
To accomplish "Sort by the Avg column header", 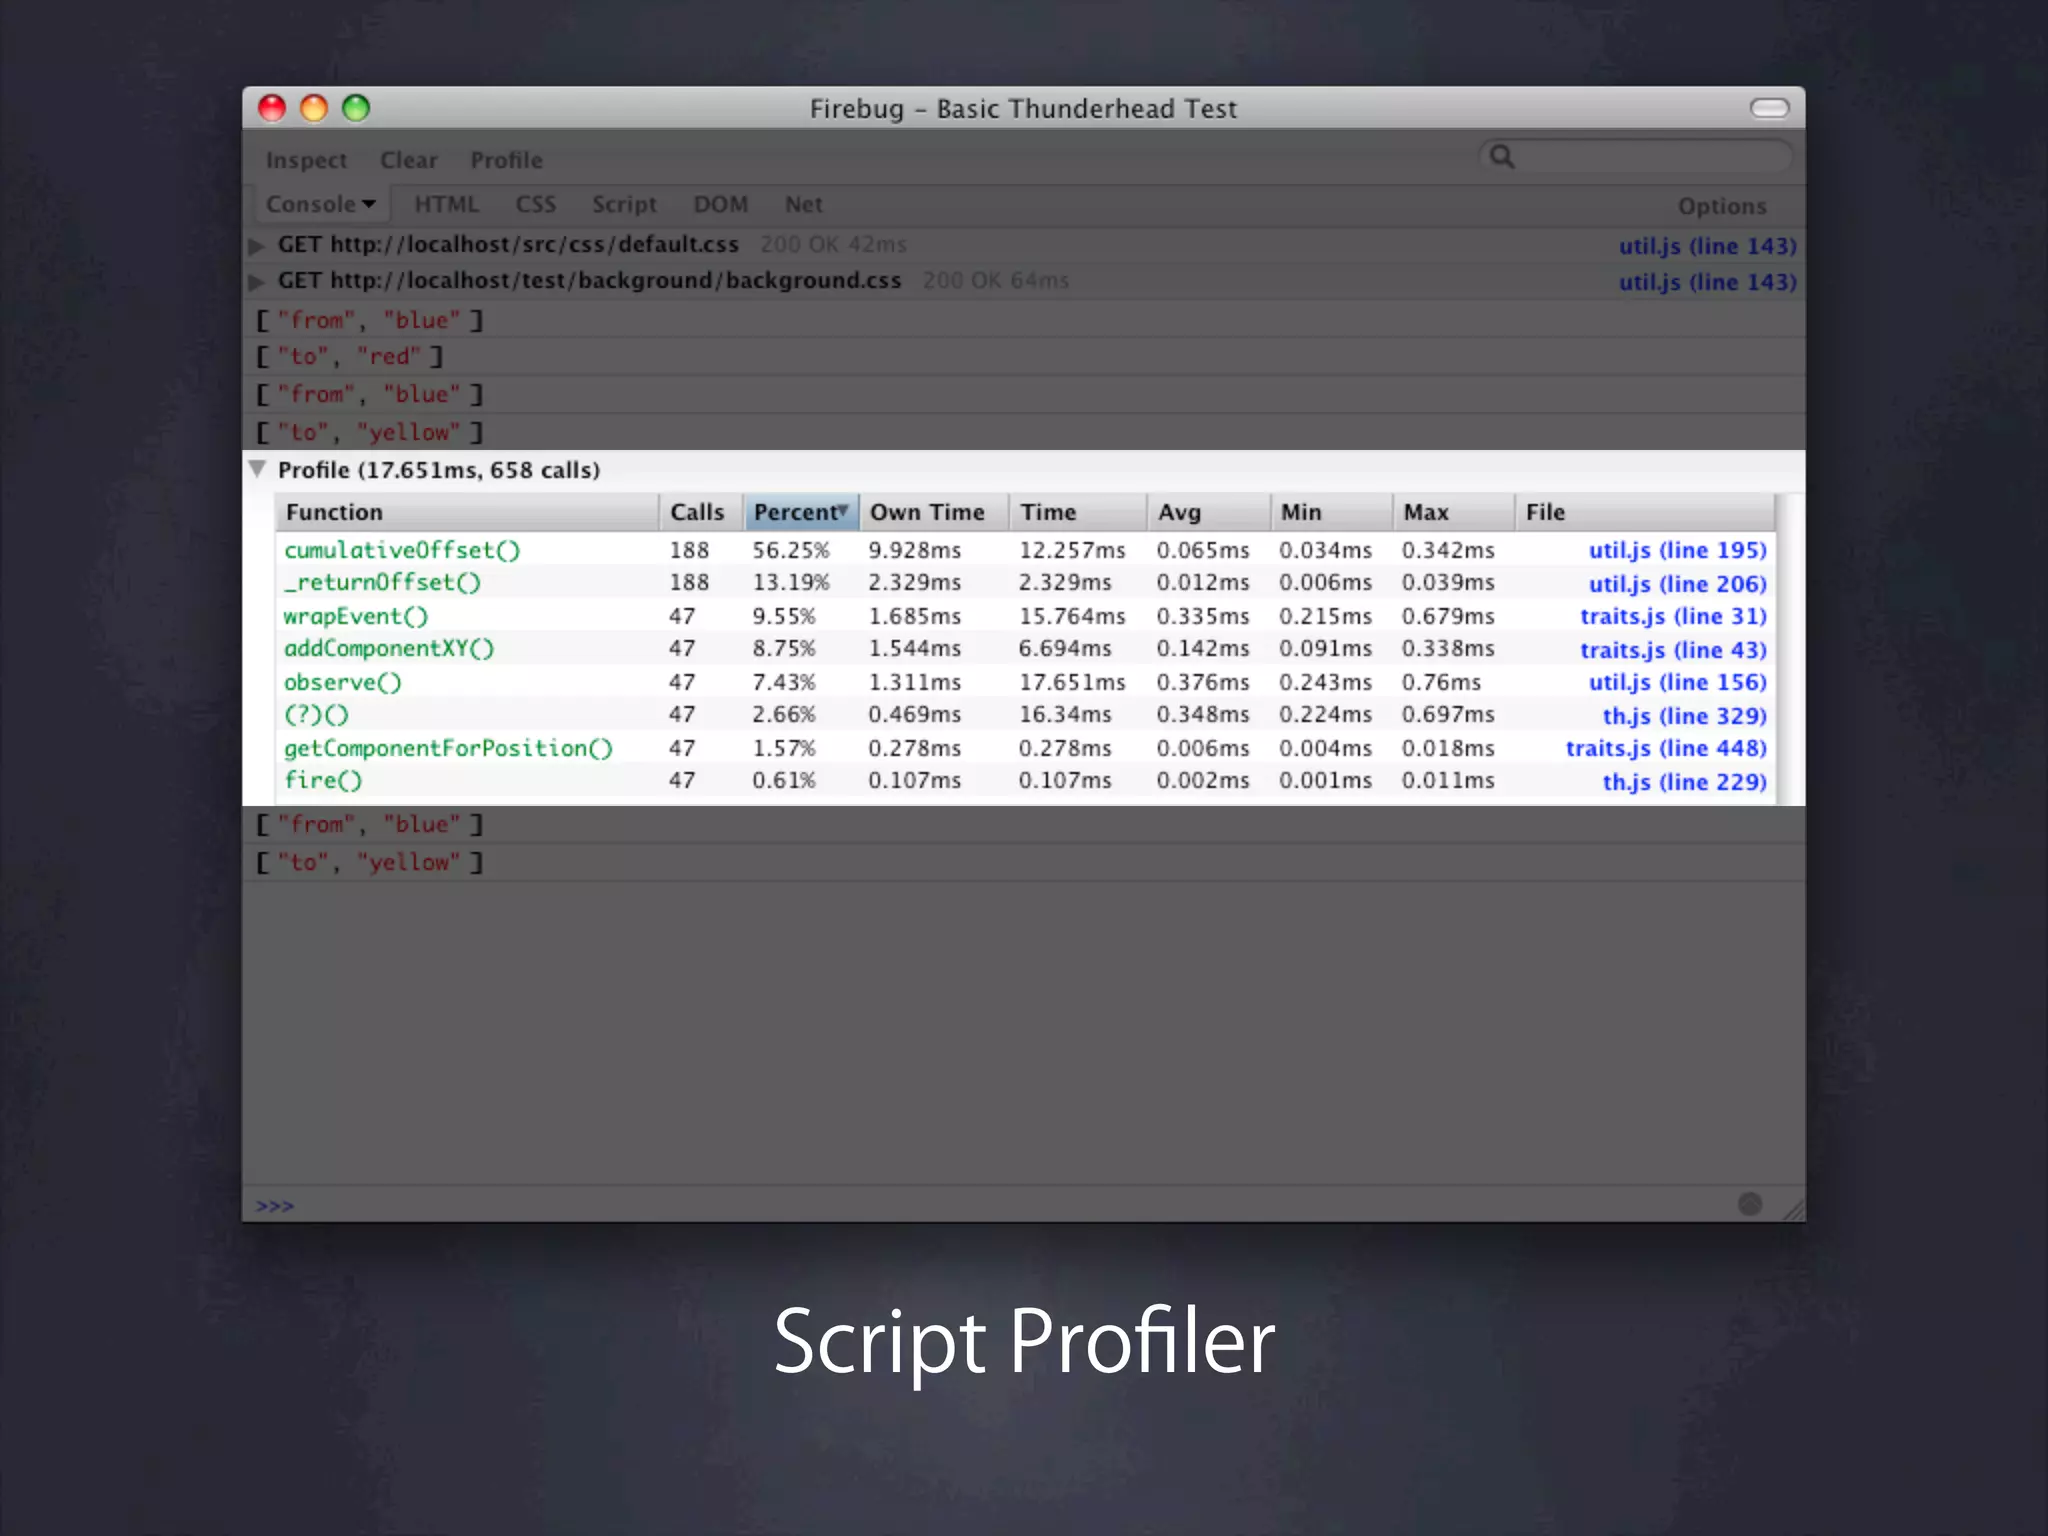I will click(1208, 512).
